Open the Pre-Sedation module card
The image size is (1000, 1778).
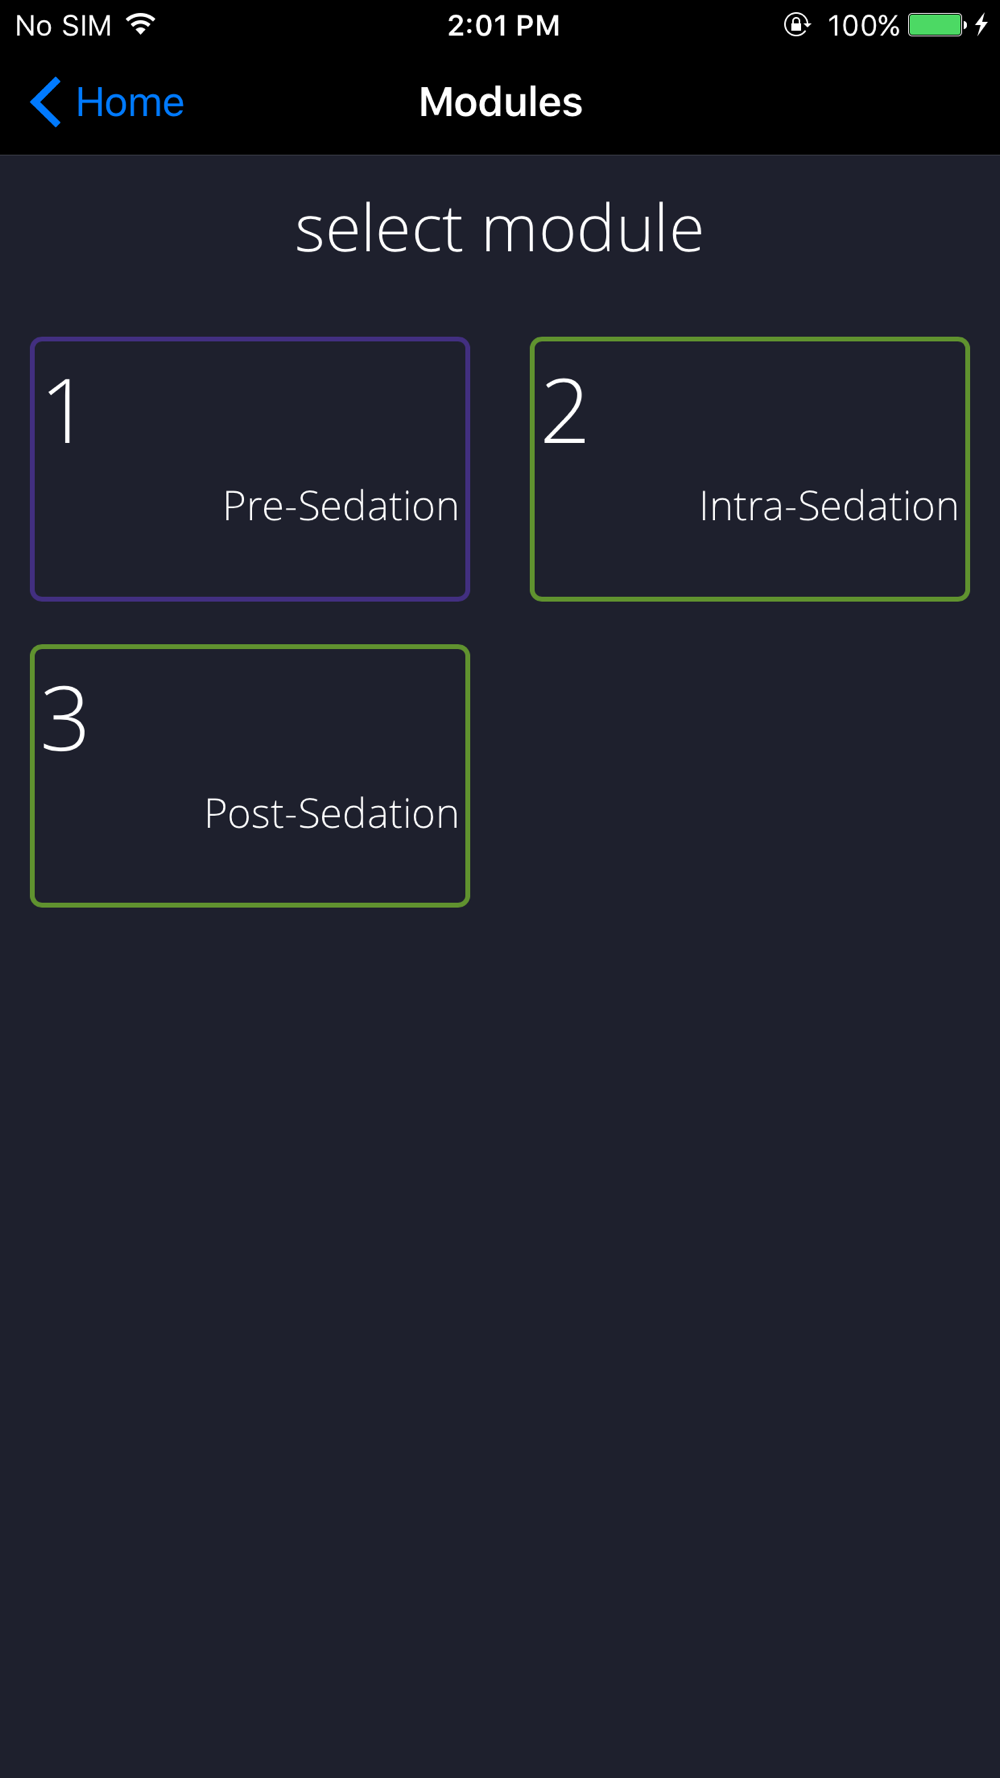[250, 469]
